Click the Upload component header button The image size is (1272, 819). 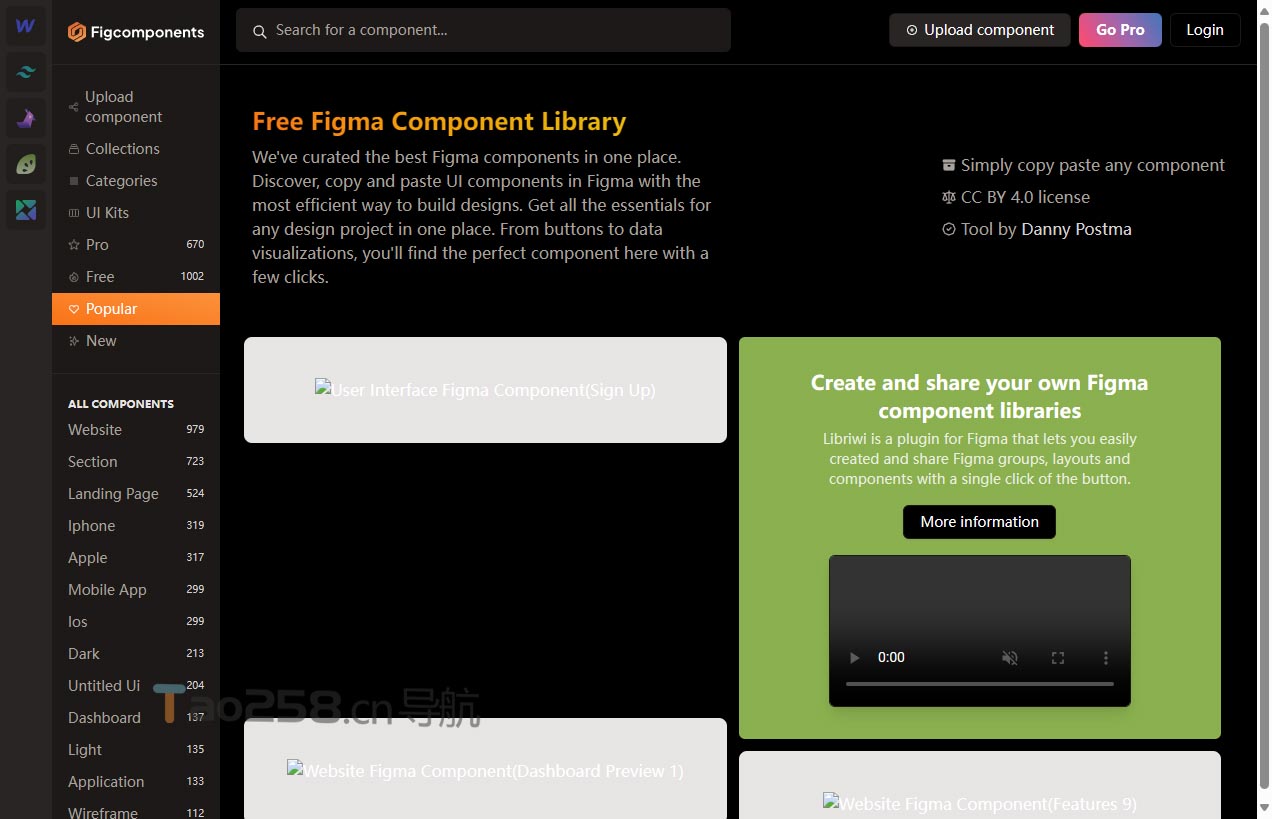tap(980, 30)
